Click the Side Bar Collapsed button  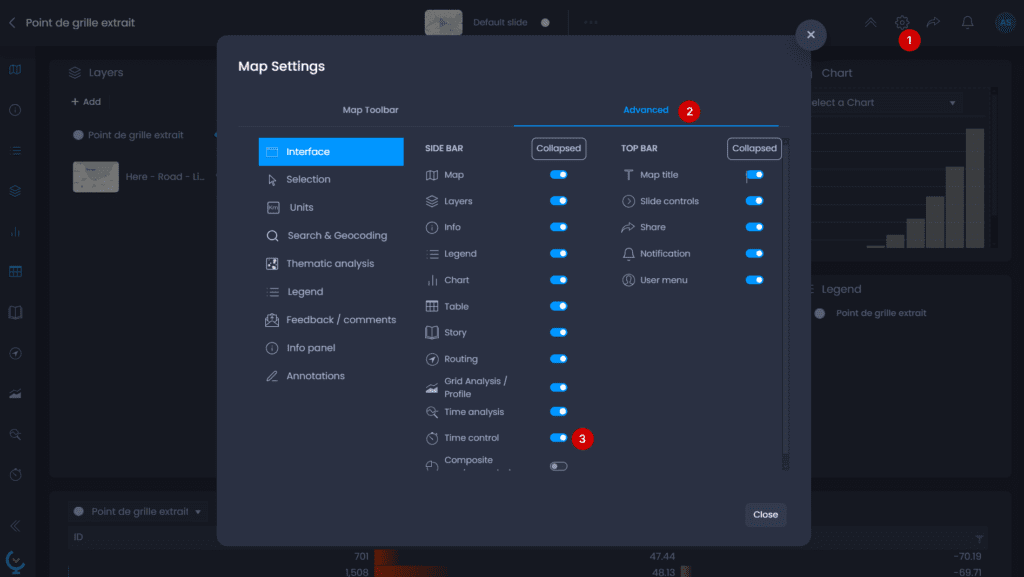coord(558,148)
